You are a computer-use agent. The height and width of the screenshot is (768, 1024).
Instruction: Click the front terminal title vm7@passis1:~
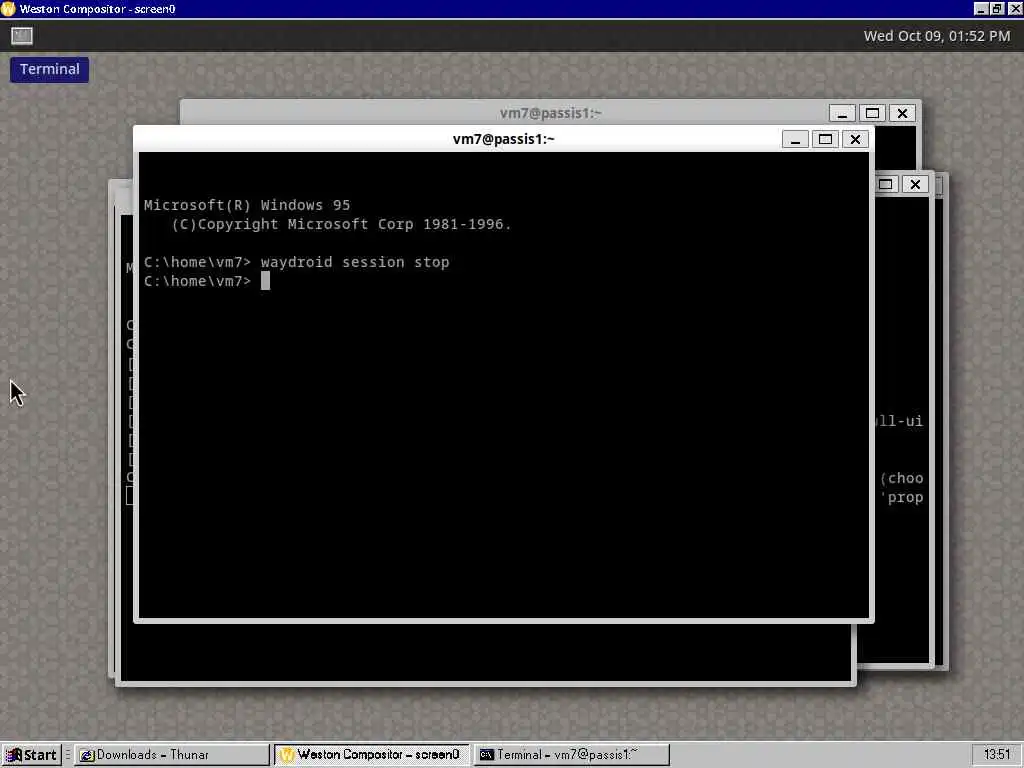[x=504, y=139]
